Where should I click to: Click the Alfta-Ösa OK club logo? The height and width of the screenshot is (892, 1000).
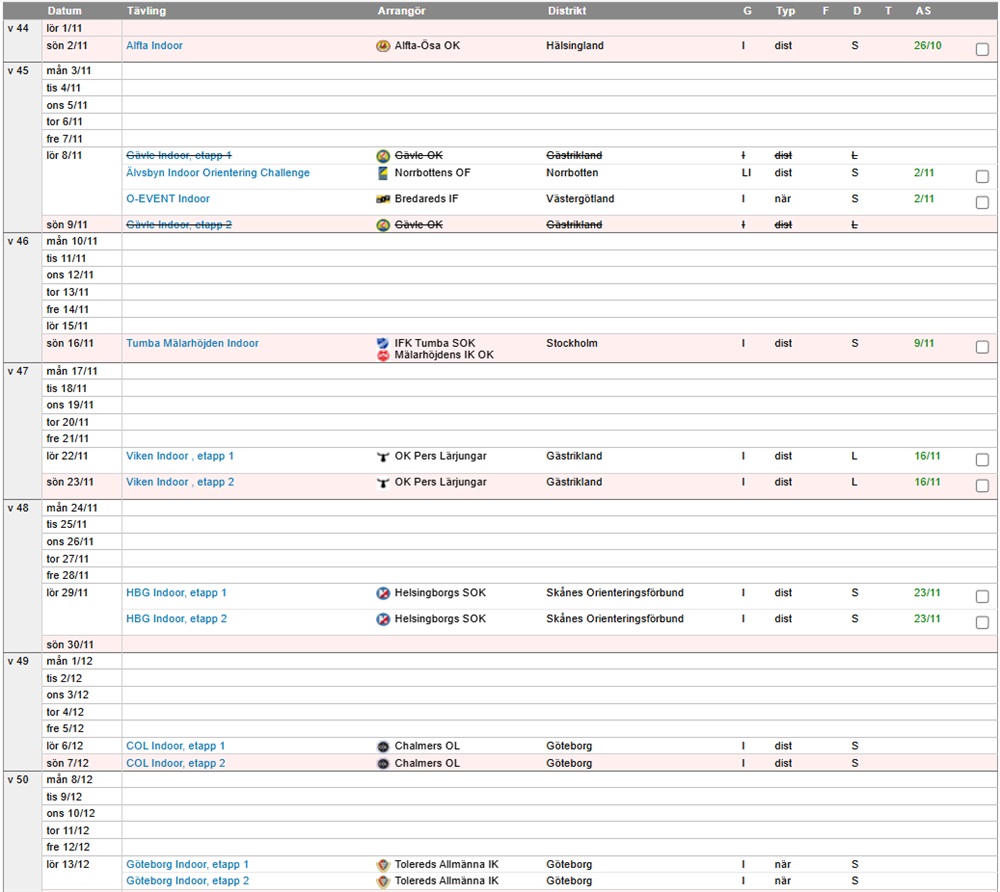tap(382, 46)
